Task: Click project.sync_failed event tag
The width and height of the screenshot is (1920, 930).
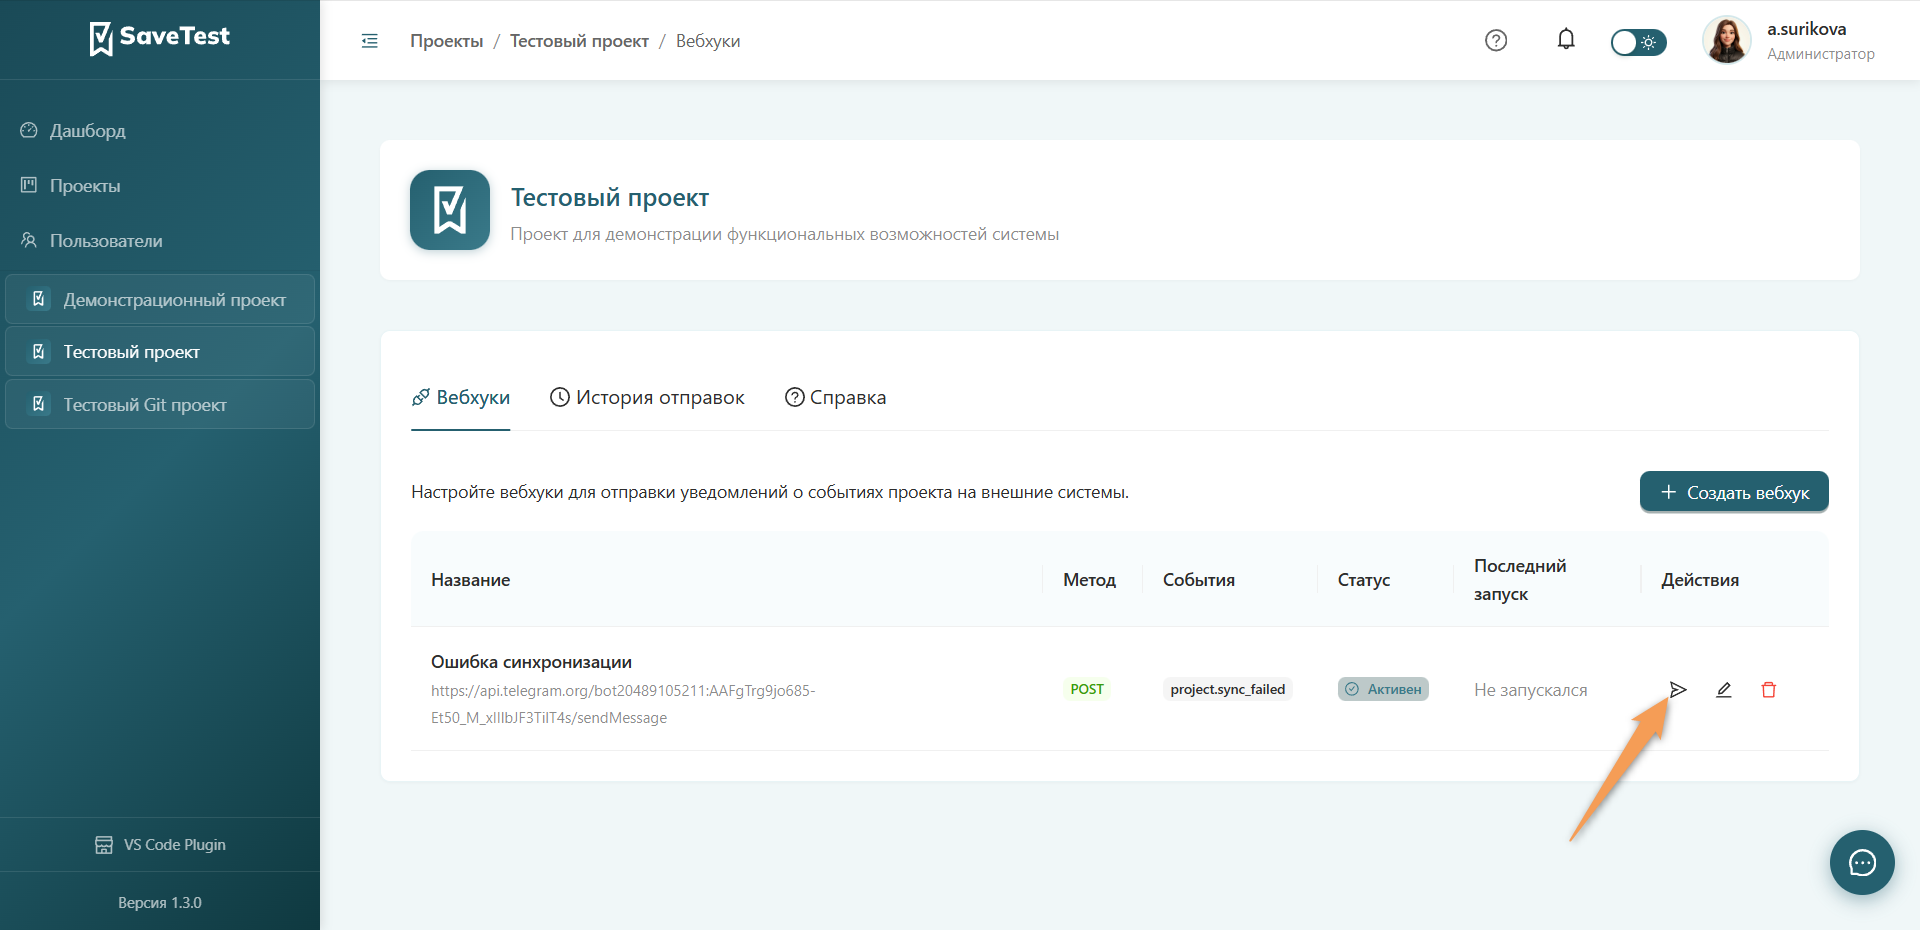Action: [x=1228, y=689]
